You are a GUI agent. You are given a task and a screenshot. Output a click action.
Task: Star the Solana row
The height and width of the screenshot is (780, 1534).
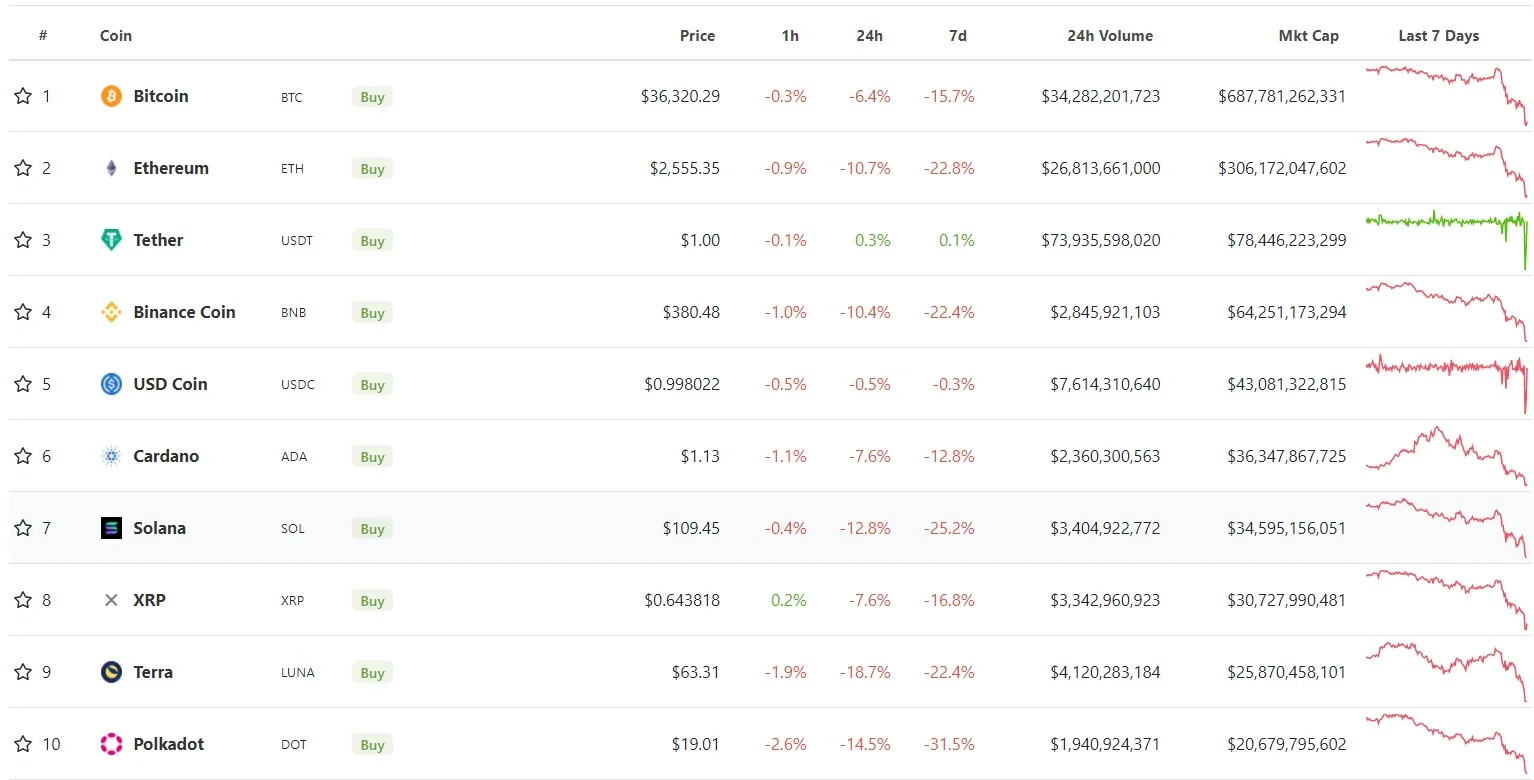(x=23, y=528)
